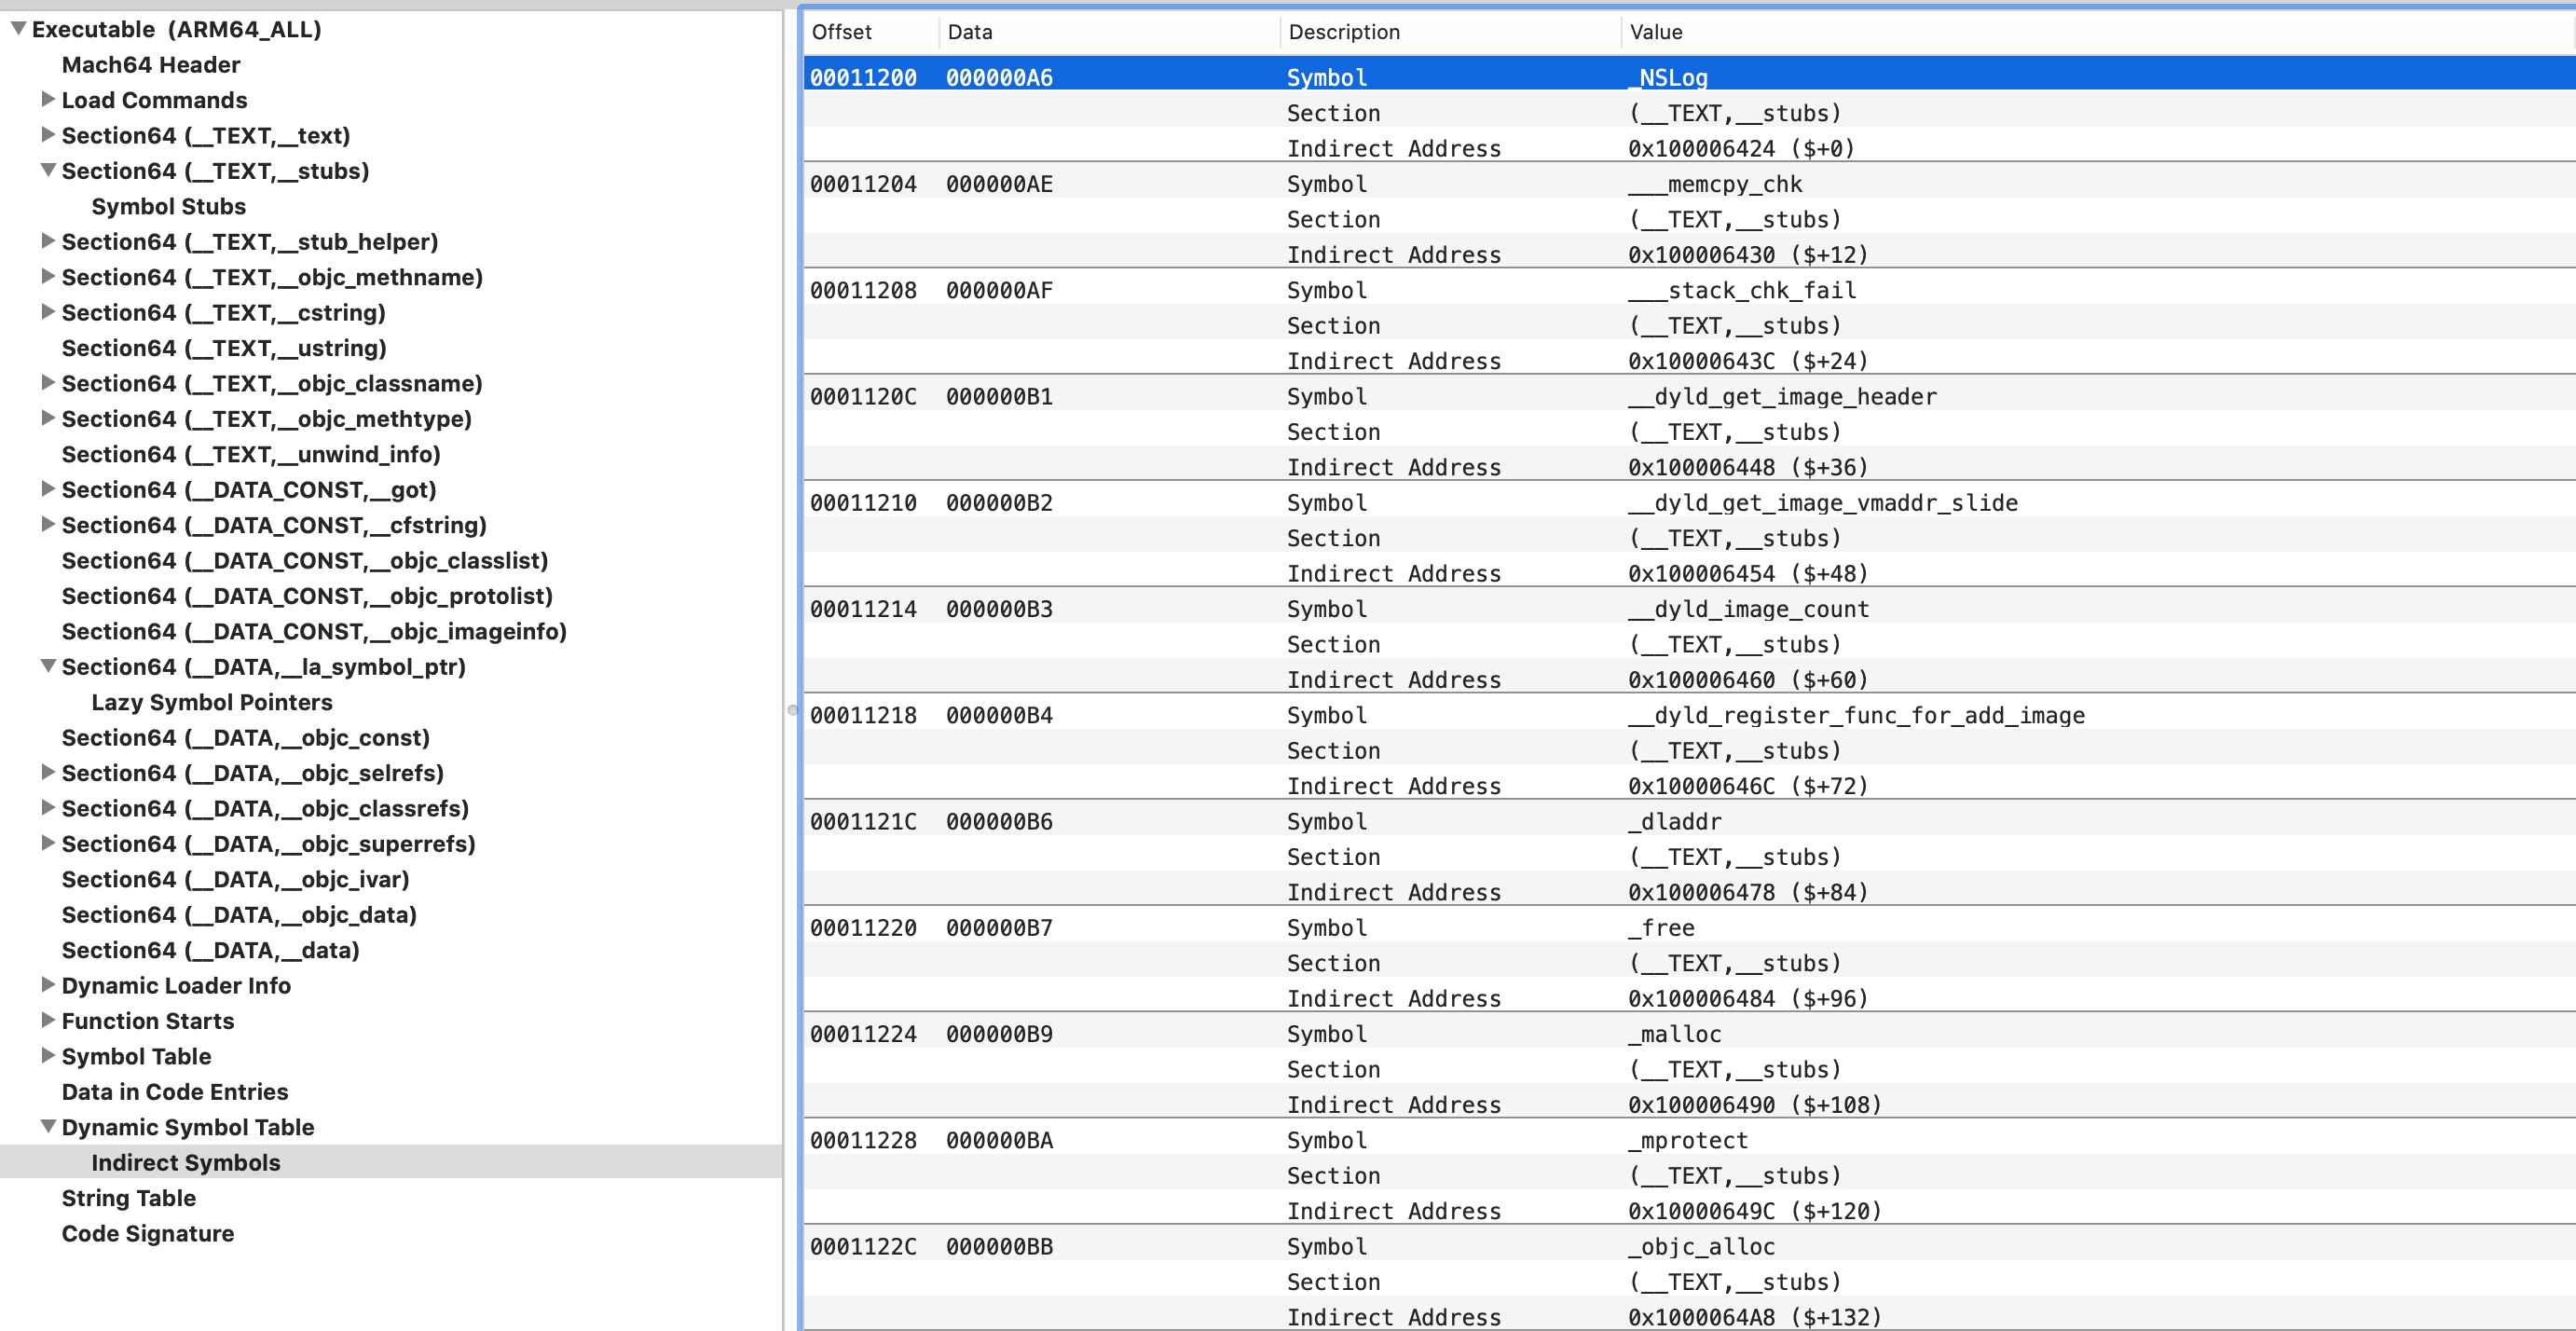Collapse the Executable (ARM64_ALL) root node
Viewport: 2576px width, 1331px height.
[18, 29]
